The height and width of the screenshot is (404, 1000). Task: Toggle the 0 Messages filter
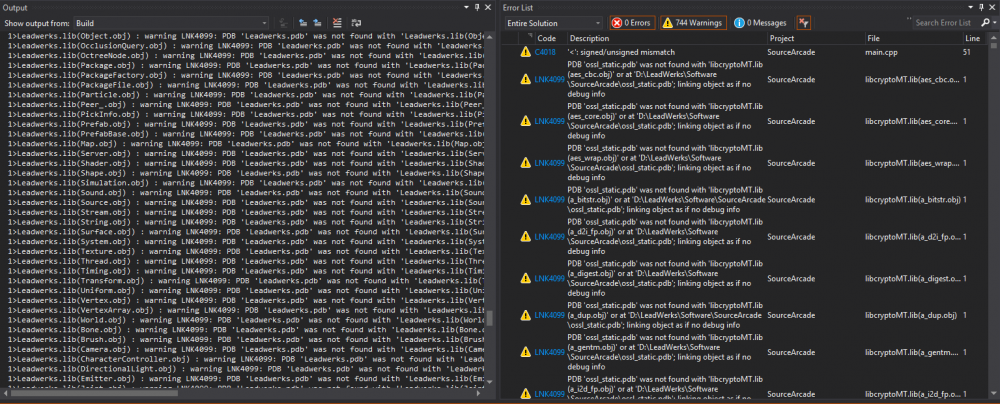point(760,22)
